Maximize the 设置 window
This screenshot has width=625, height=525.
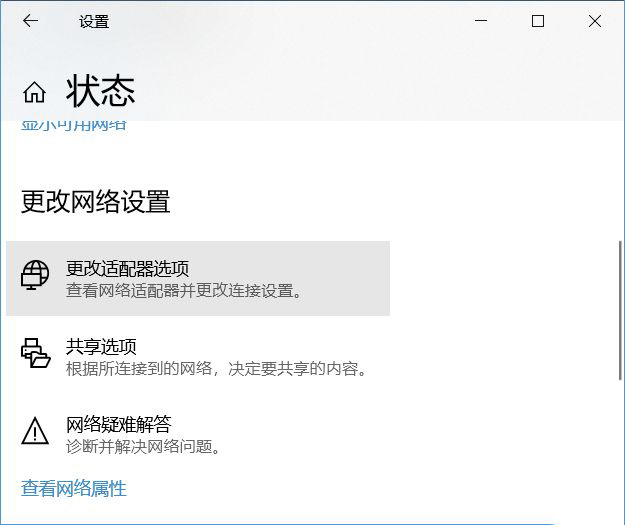point(538,21)
